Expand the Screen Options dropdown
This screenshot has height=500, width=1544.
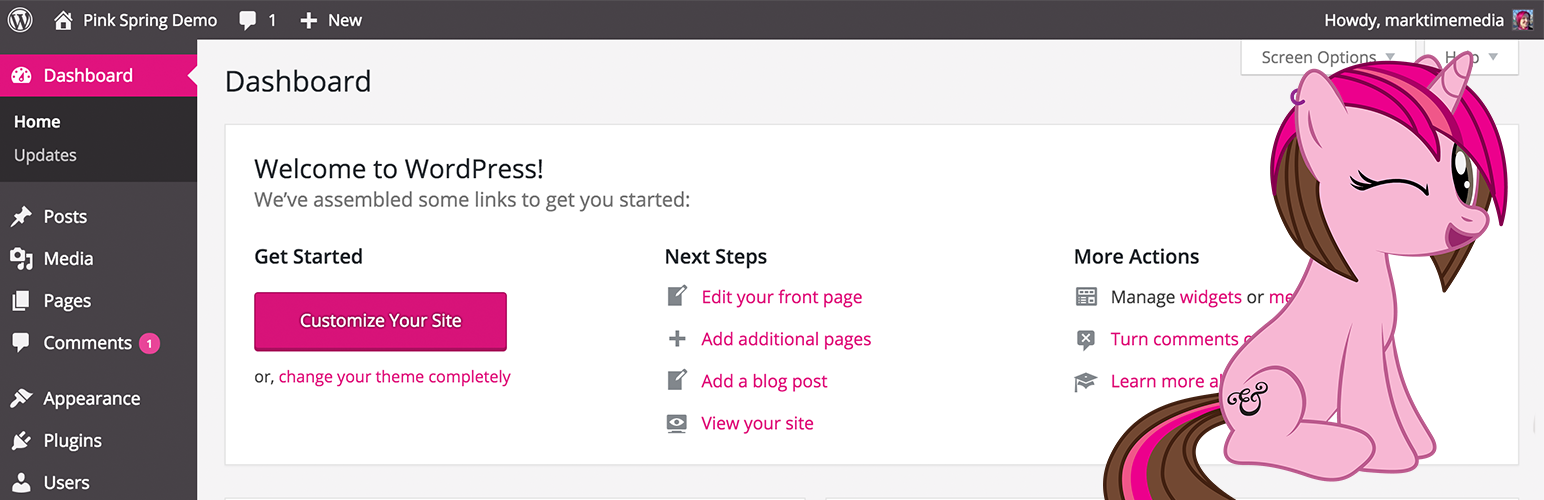1327,57
